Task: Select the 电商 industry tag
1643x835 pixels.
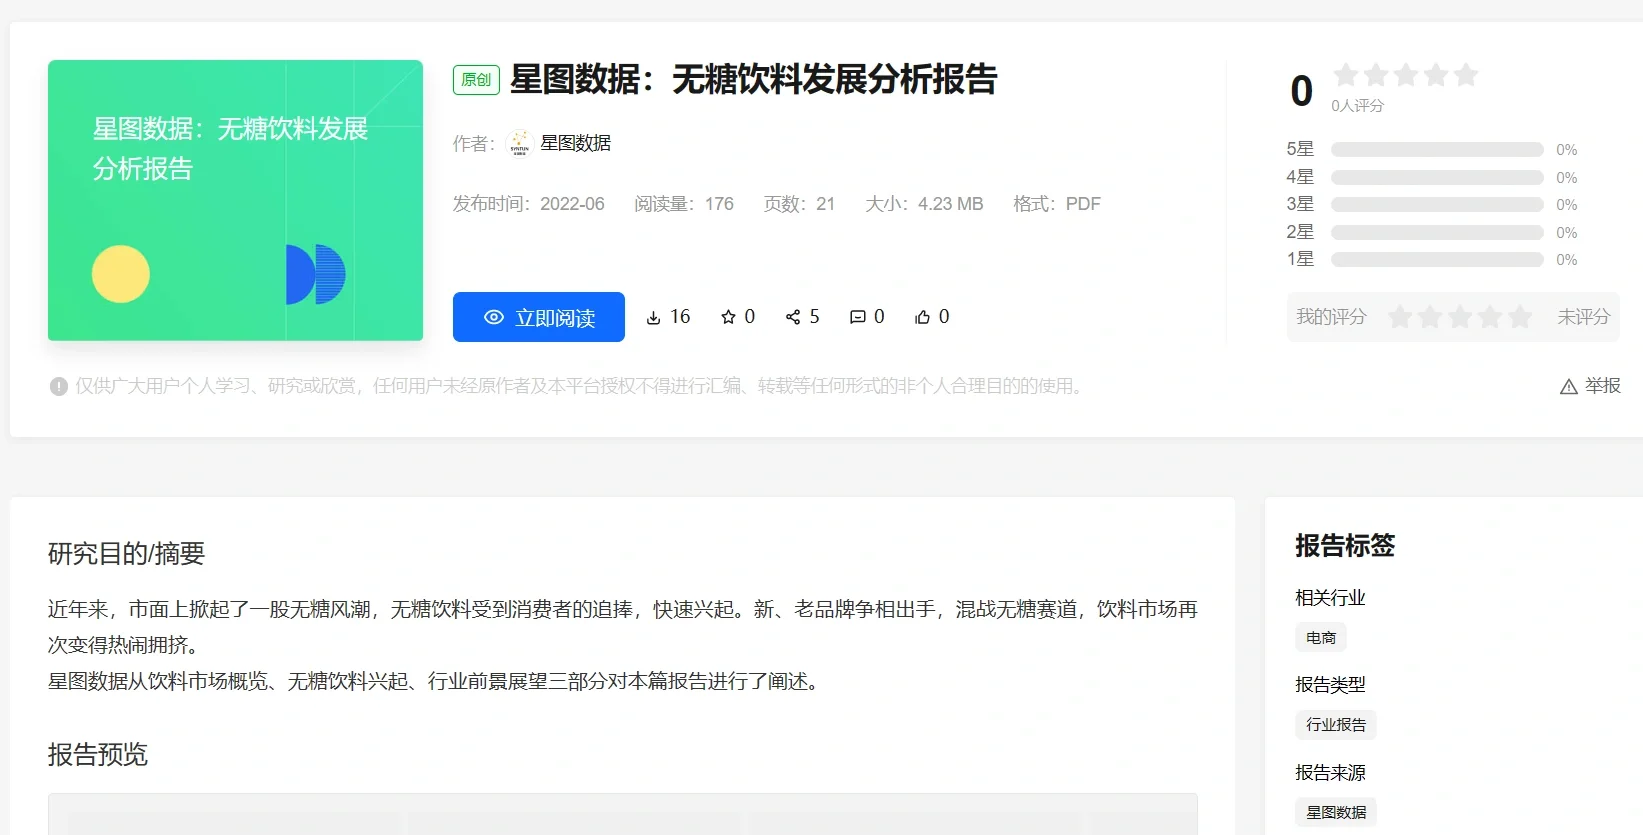Action: 1321,637
